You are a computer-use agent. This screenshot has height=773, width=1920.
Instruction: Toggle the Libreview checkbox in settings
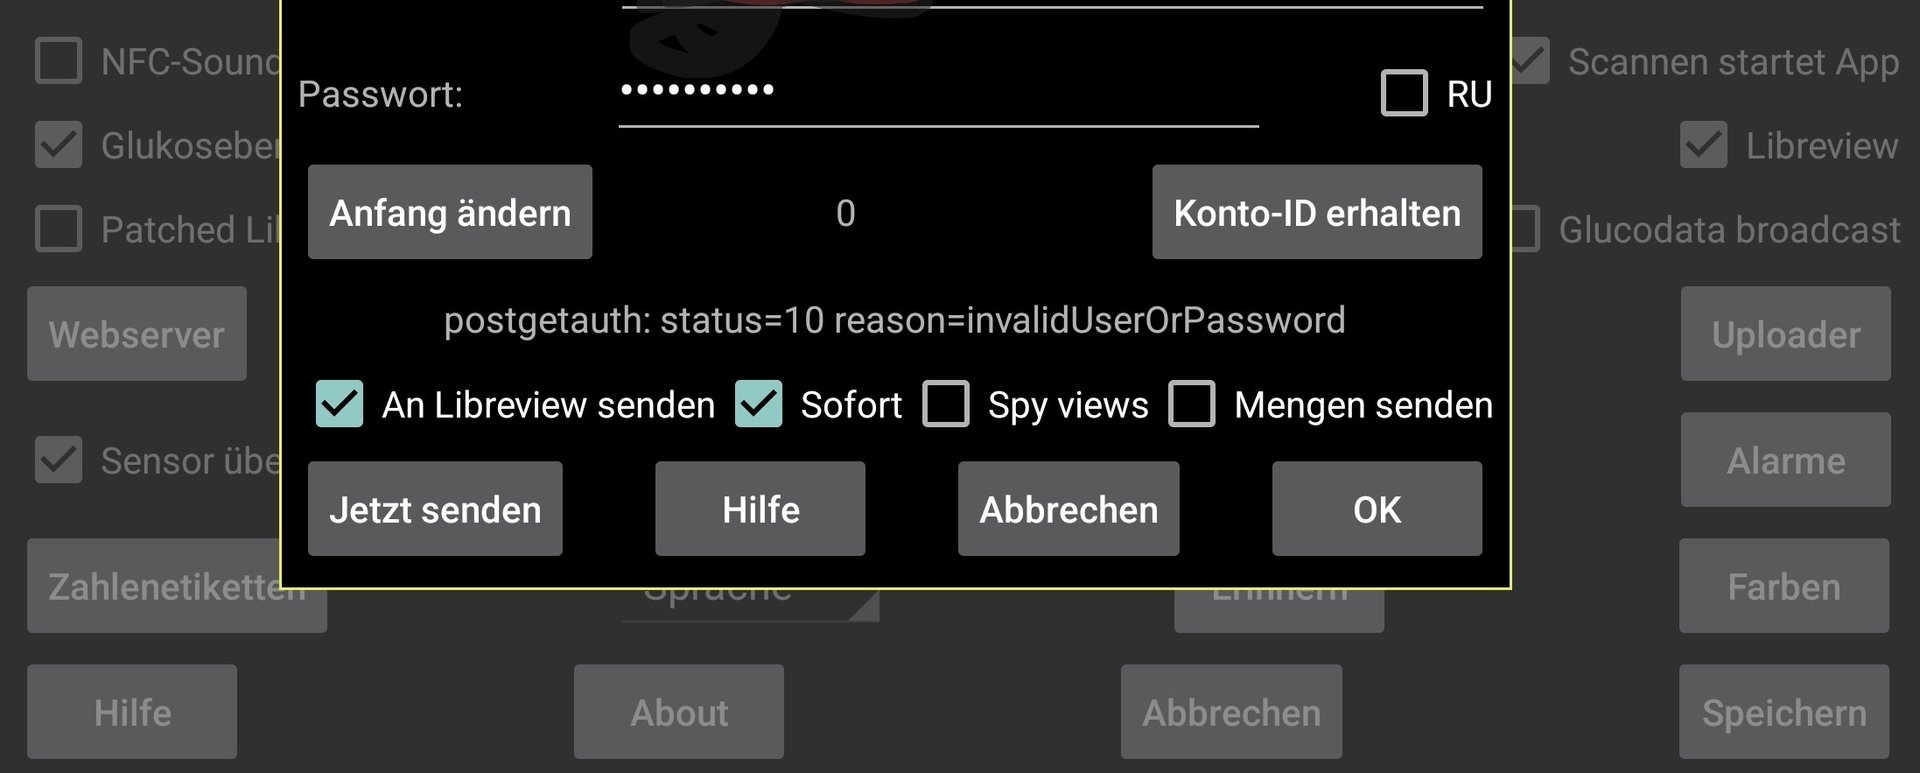1704,145
